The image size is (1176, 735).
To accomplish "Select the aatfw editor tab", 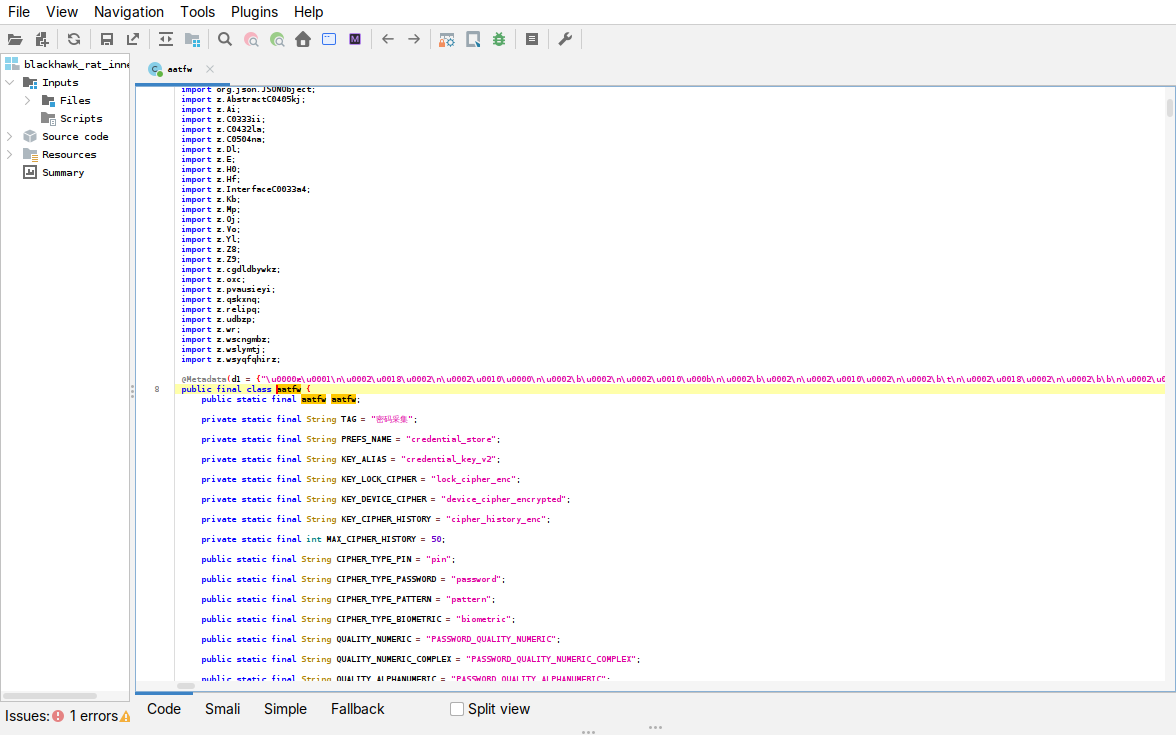I will (180, 69).
